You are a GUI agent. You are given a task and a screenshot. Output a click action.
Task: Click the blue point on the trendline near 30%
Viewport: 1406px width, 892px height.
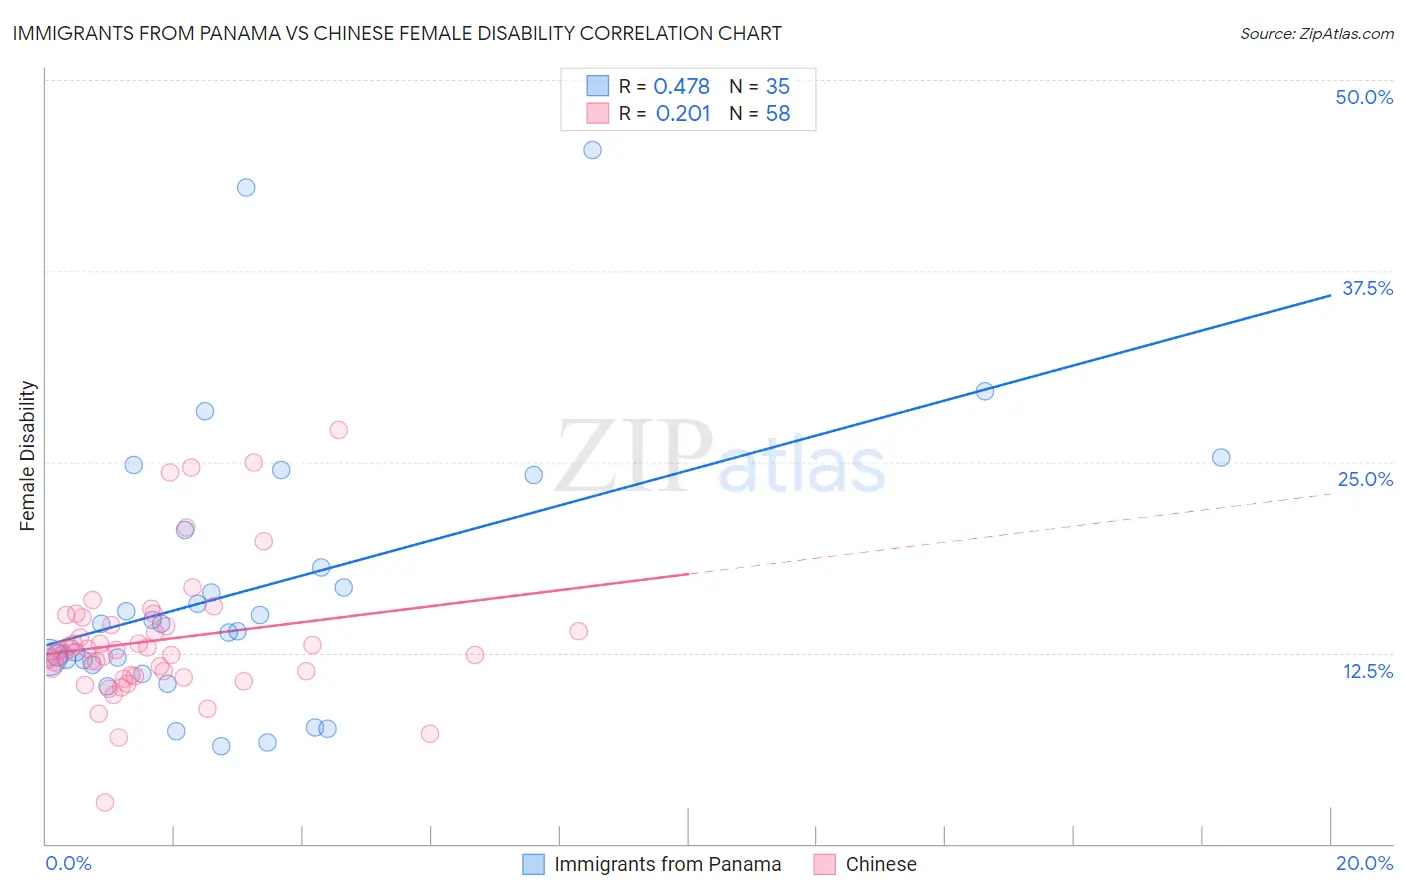pyautogui.click(x=985, y=391)
